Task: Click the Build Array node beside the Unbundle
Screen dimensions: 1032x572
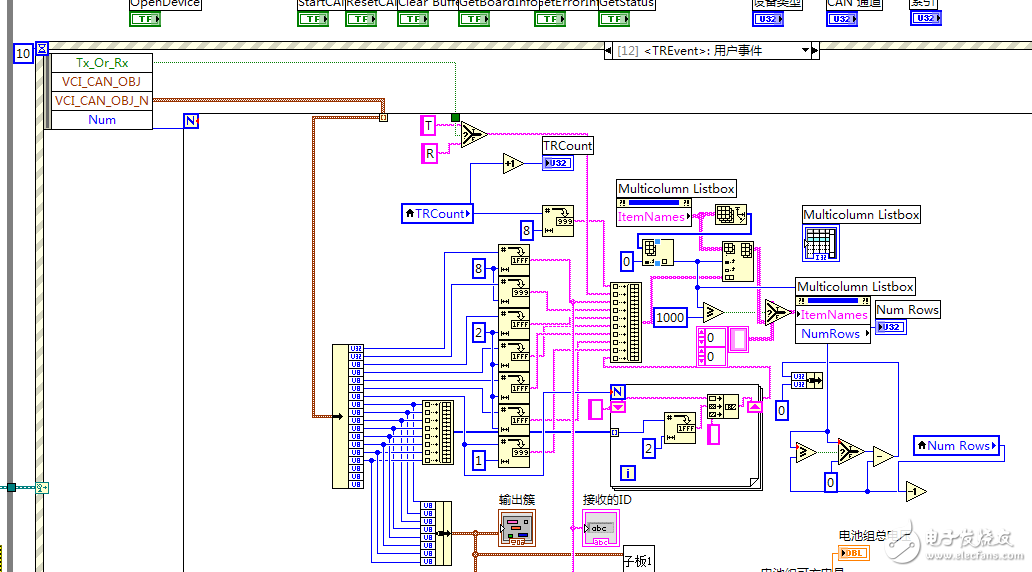Action: tap(438, 432)
